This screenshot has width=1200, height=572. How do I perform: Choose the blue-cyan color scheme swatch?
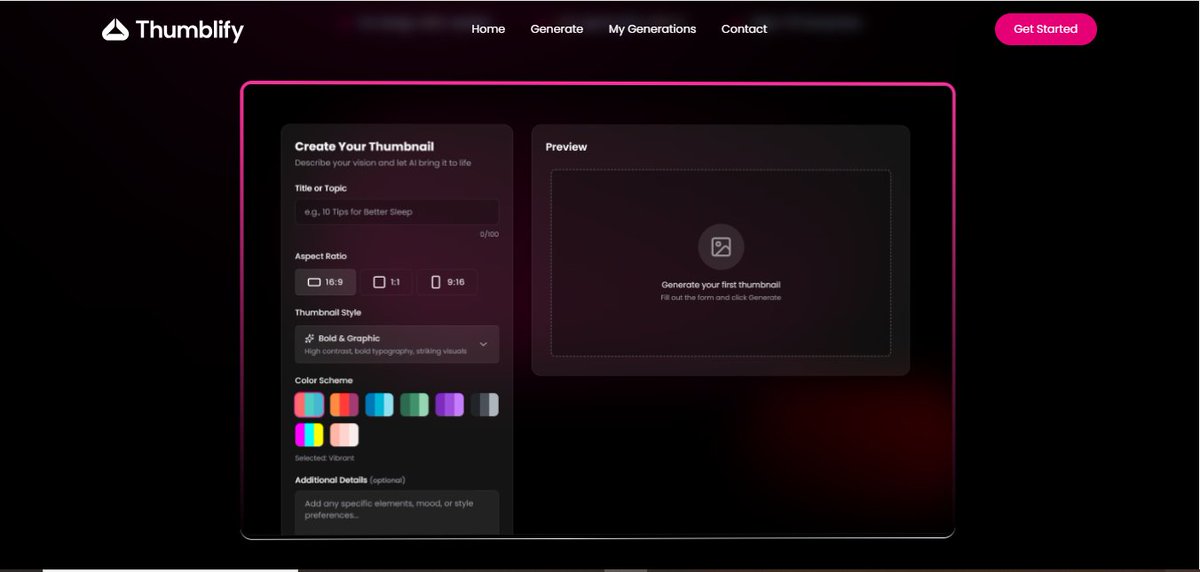point(379,404)
